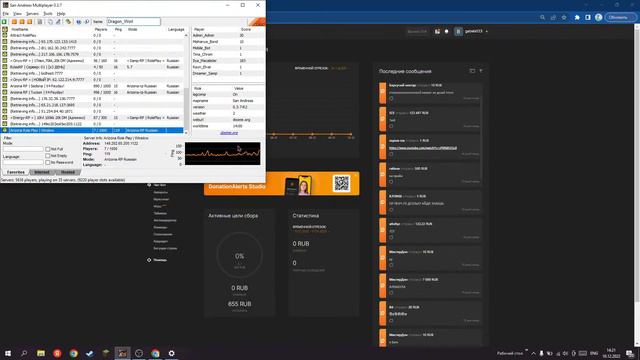Open Server Properties via pencil icon
The image size is (640, 360).
[x=58, y=22]
